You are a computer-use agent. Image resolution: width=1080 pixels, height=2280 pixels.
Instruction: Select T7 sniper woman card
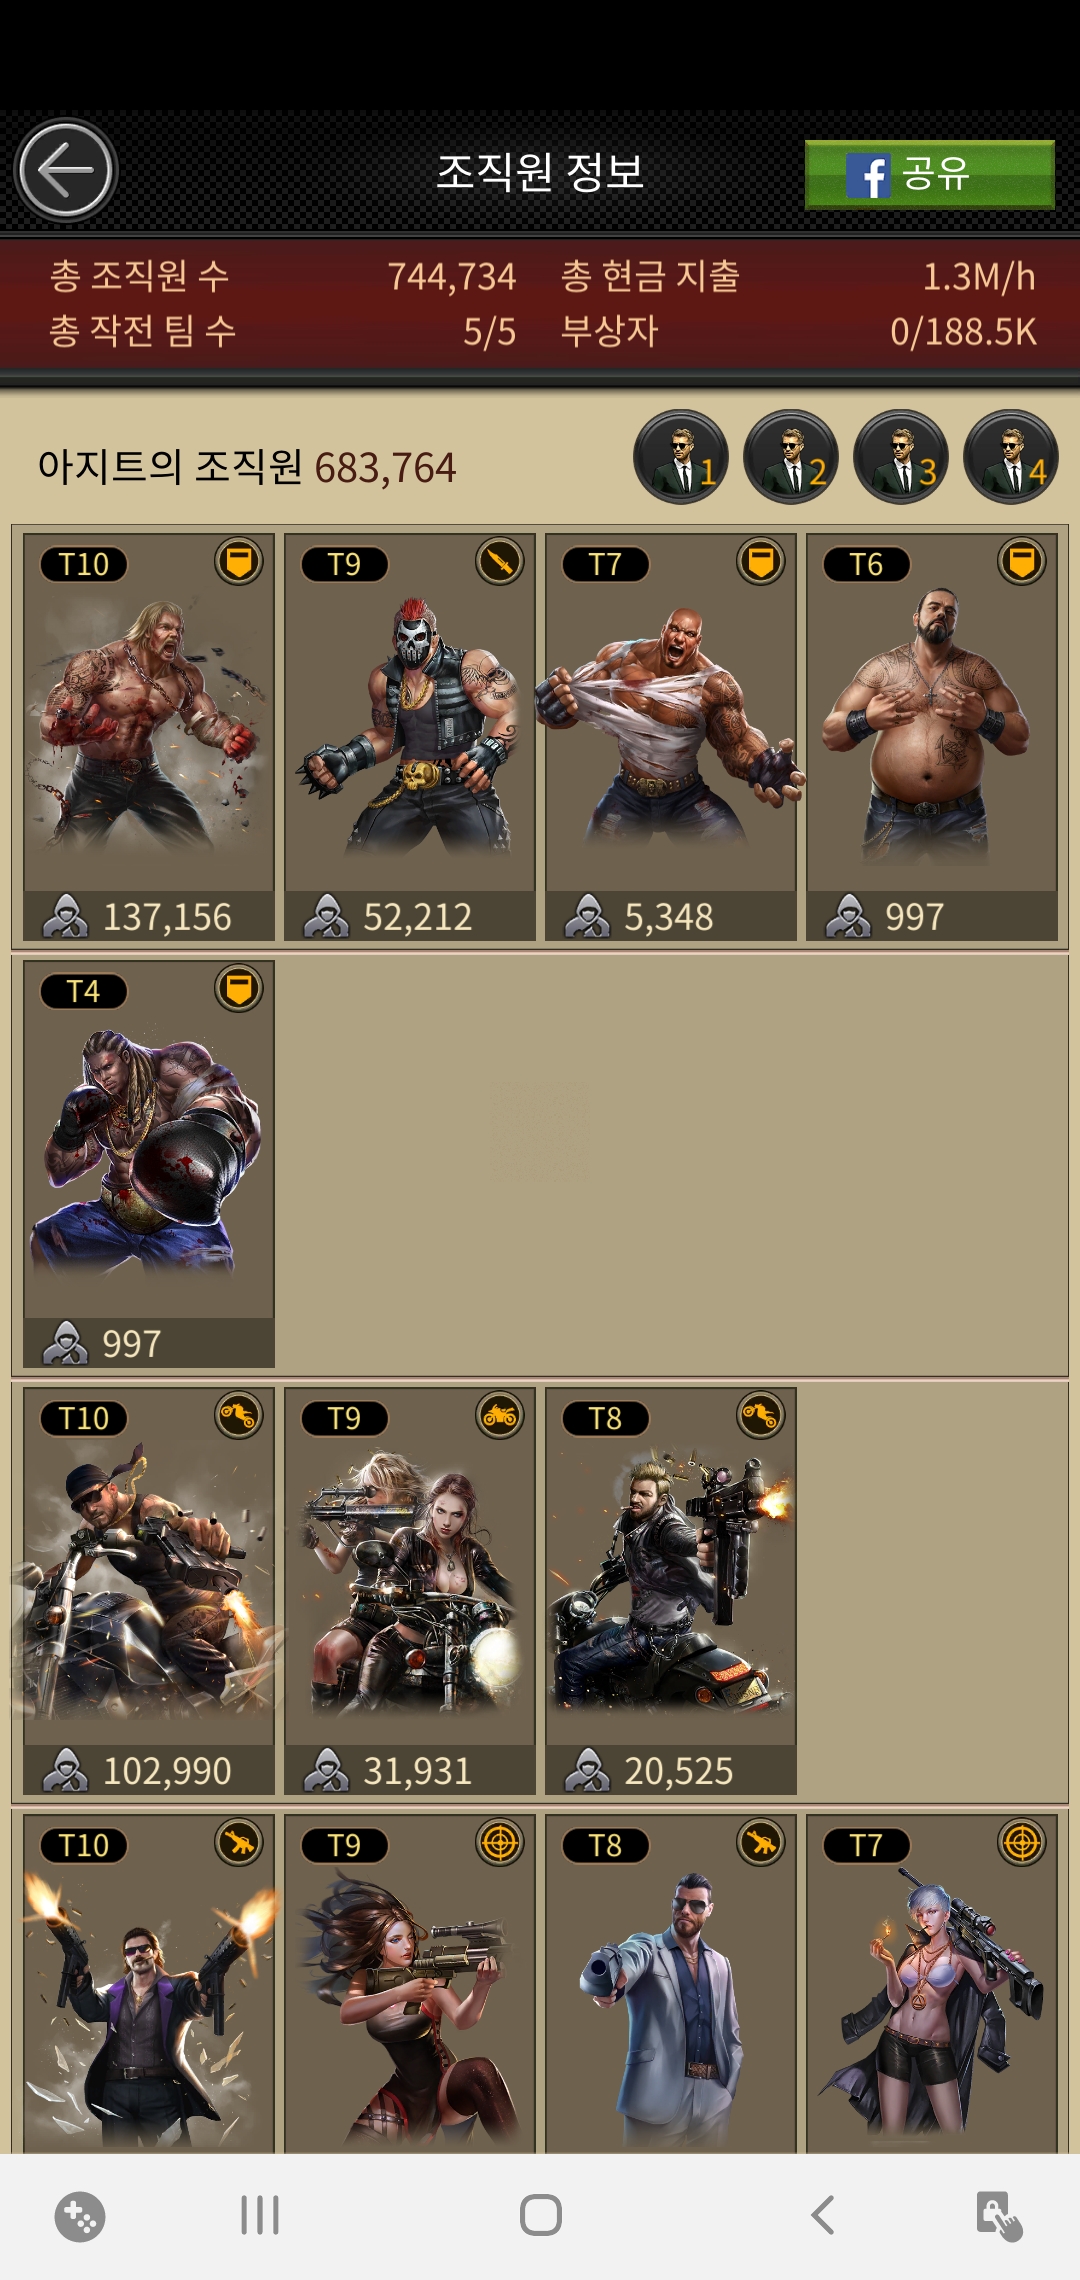click(x=932, y=1984)
